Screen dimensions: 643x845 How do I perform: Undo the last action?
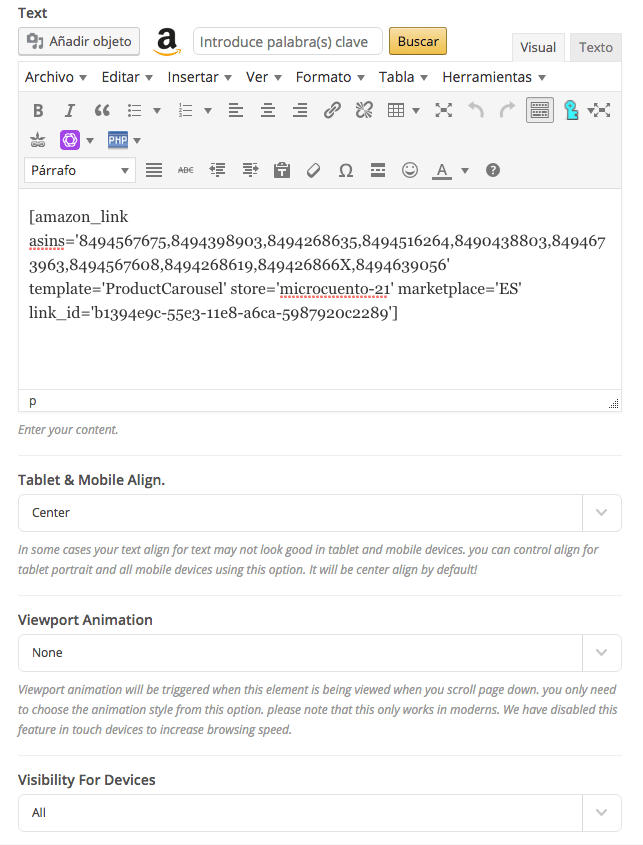click(x=475, y=110)
